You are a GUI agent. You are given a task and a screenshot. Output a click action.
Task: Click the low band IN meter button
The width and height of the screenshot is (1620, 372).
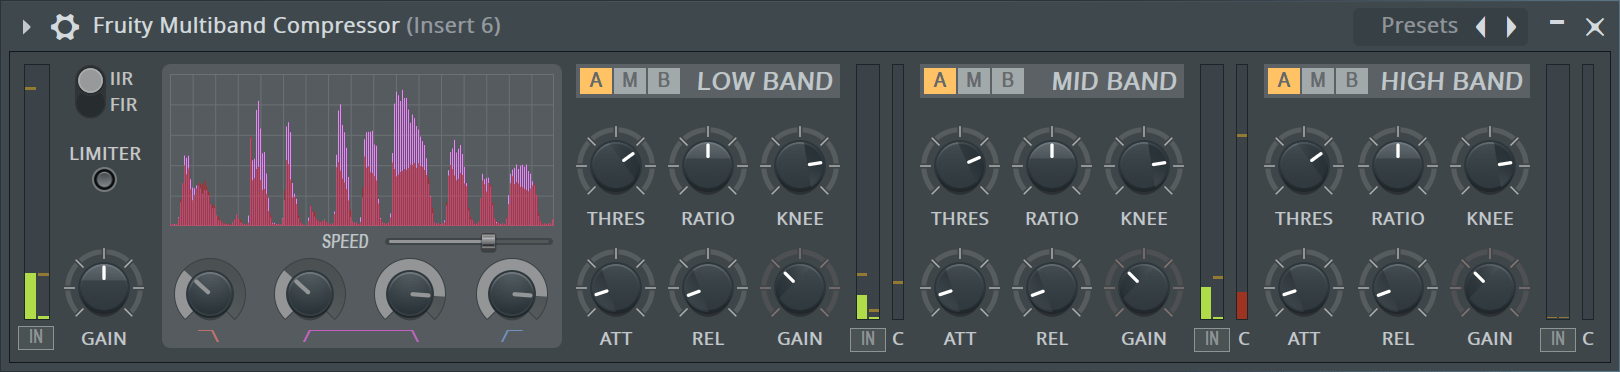[868, 339]
